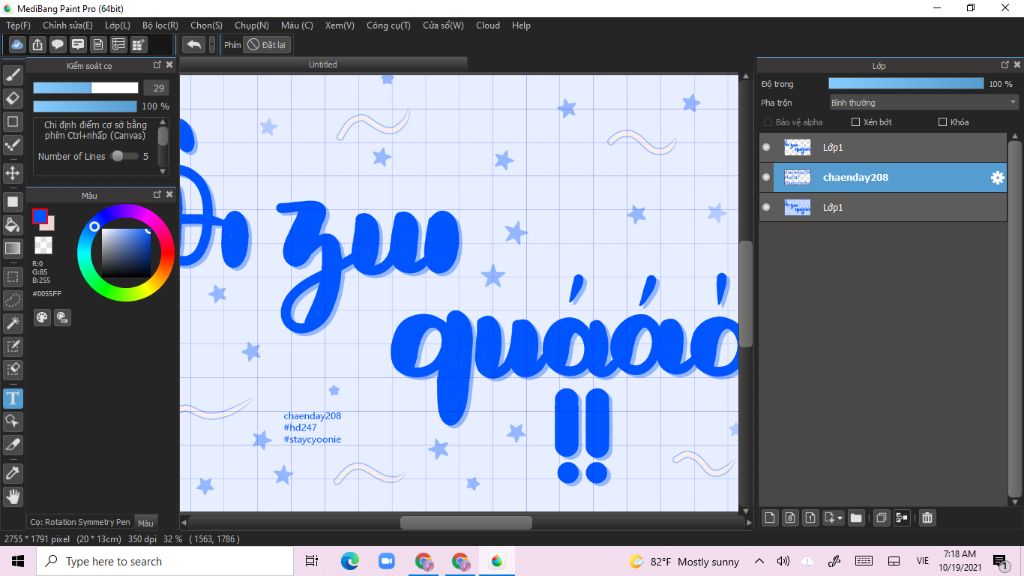Select the Shape brush square tool
The height and width of the screenshot is (576, 1024).
point(12,121)
